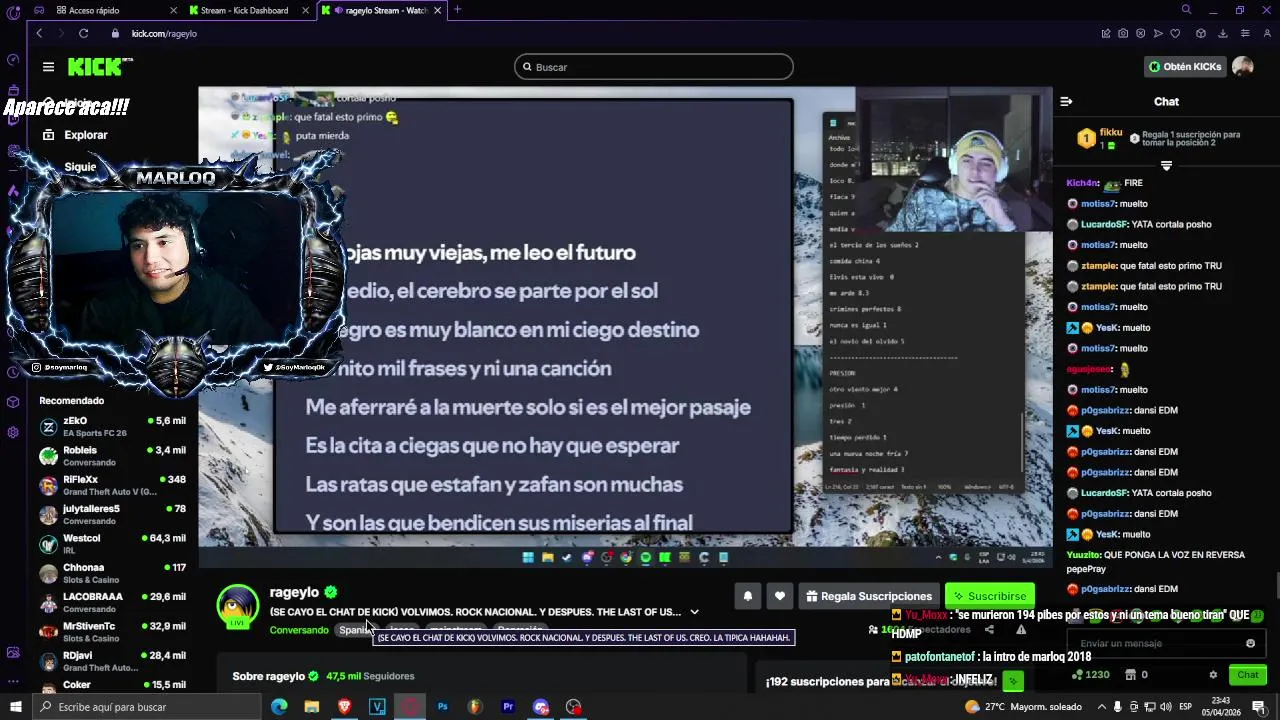Viewport: 1280px width, 720px height.
Task: Open RDjavi recommended channel
Action: pyautogui.click(x=113, y=662)
